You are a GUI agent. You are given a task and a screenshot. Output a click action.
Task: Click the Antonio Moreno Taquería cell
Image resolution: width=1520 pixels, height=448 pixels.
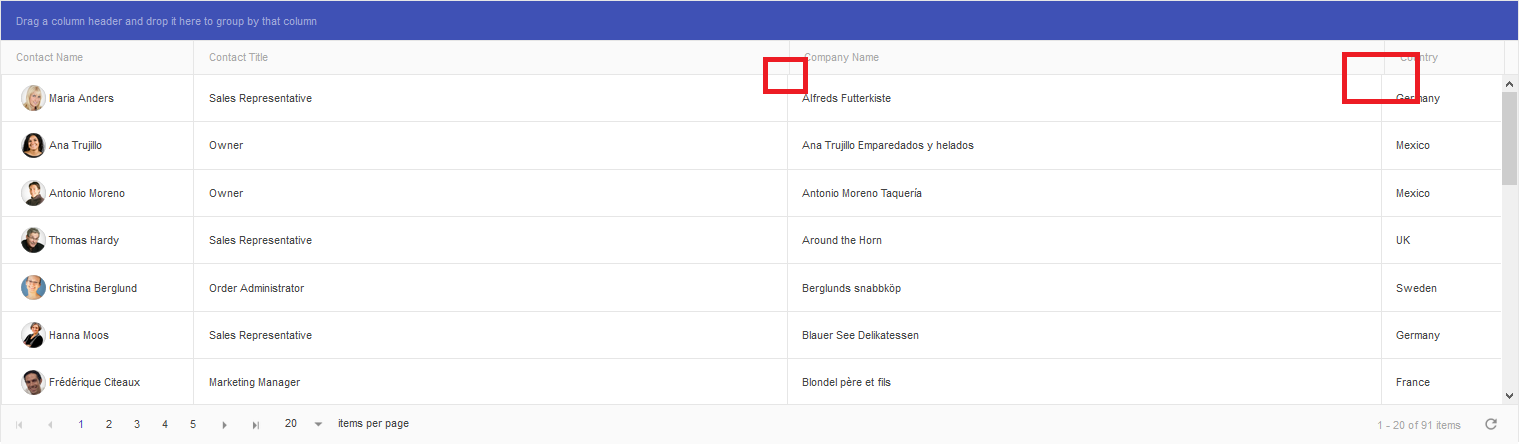point(862,193)
